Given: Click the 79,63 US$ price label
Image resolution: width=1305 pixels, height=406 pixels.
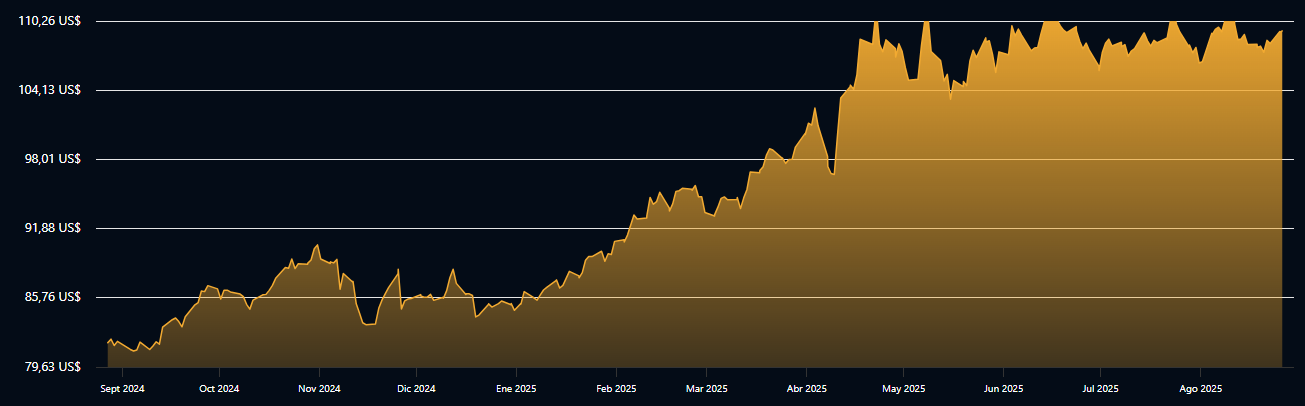Looking at the screenshot, I should (x=52, y=366).
